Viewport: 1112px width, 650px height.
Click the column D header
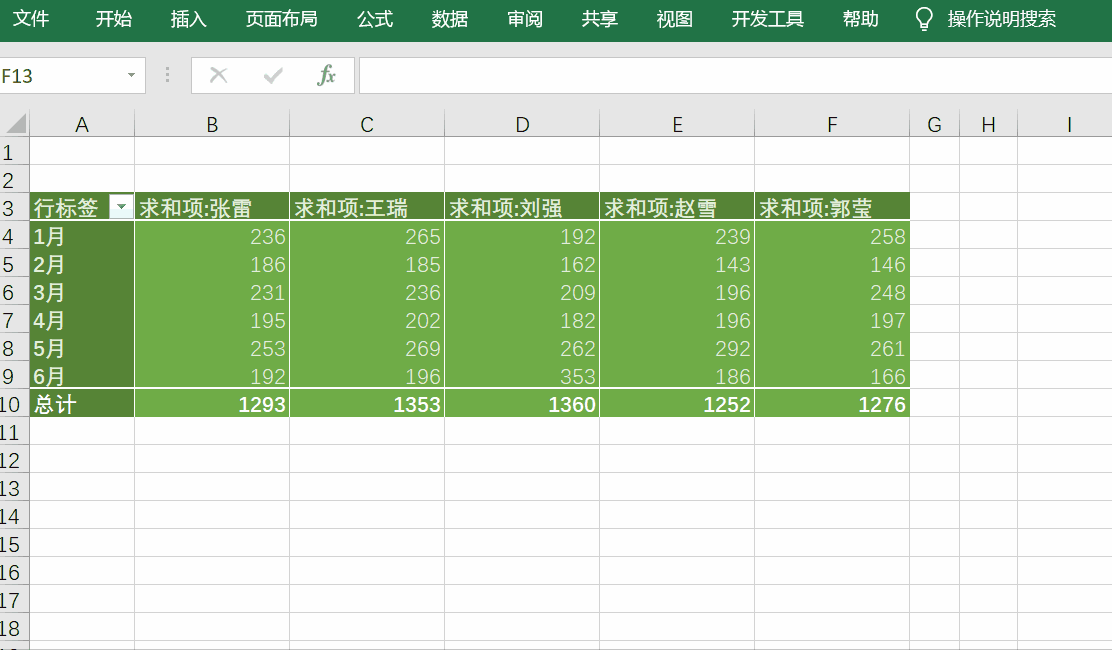pos(521,123)
